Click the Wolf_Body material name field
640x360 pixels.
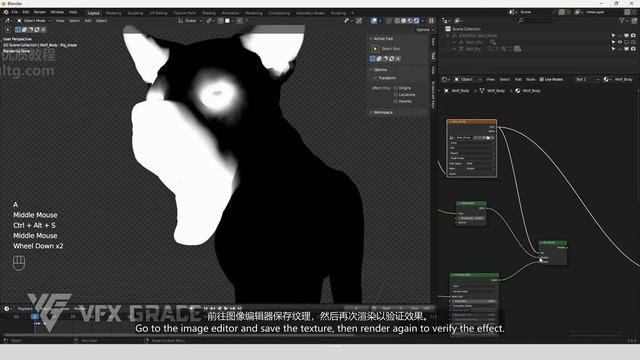point(624,80)
